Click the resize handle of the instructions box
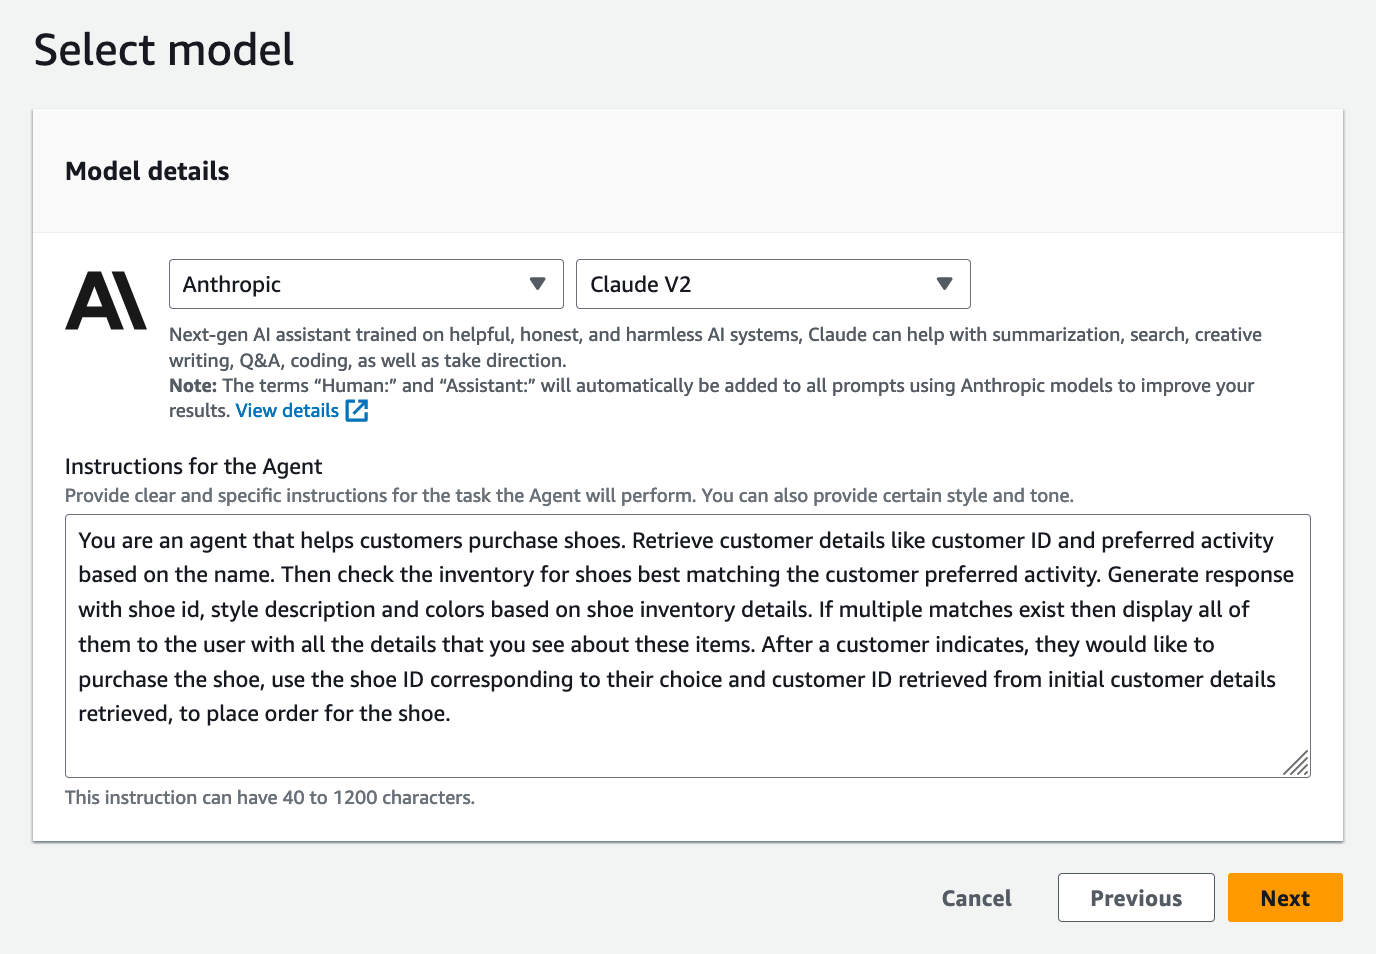1376x954 pixels. 1296,764
